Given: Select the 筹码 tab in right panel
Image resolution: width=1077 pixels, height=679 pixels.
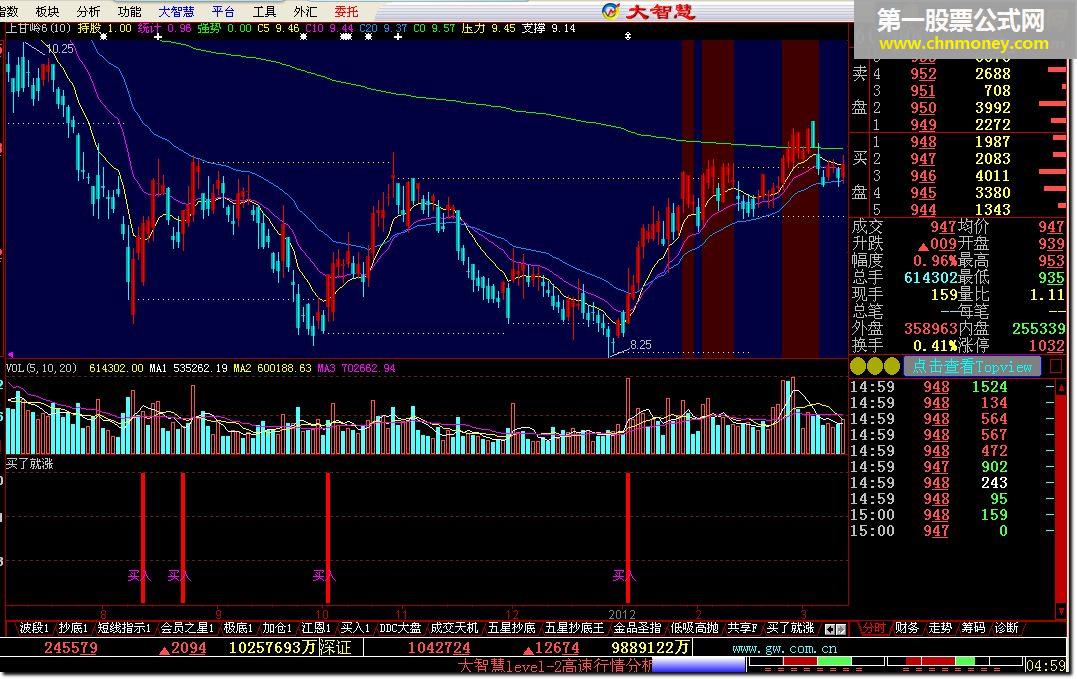Looking at the screenshot, I should pos(973,628).
